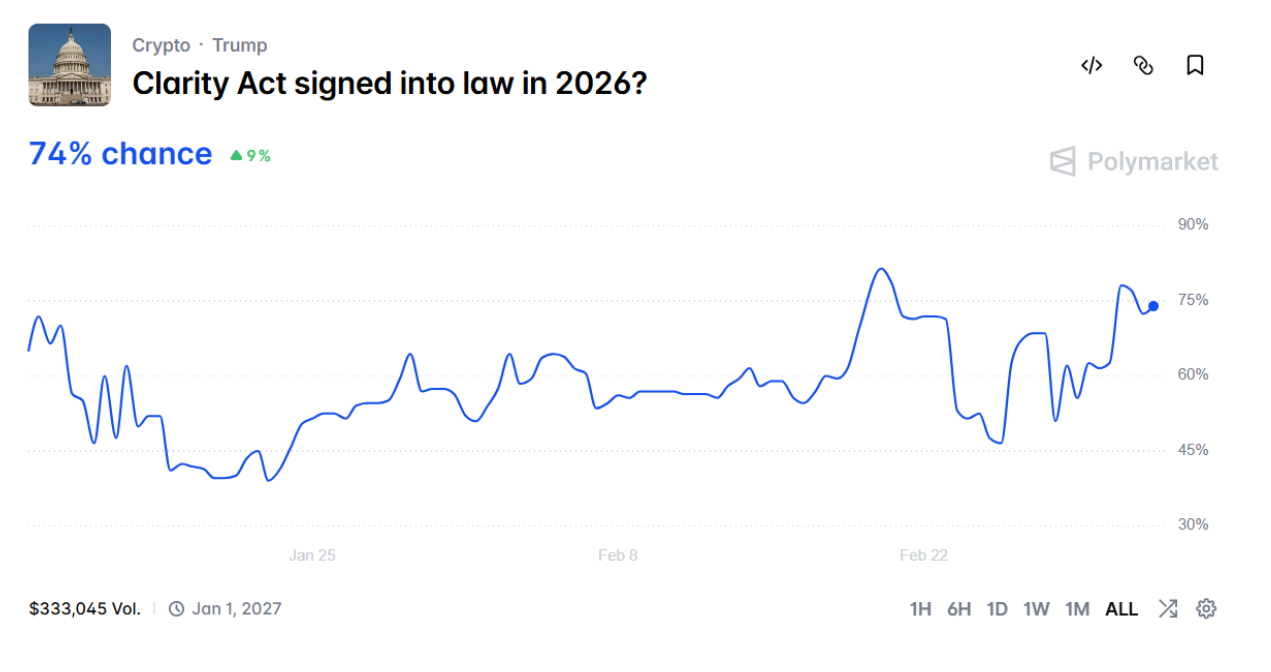Switch to the 1M range
This screenshot has height=672, width=1271.
[1077, 609]
